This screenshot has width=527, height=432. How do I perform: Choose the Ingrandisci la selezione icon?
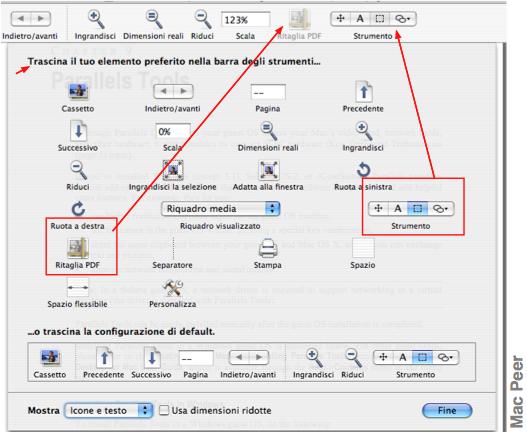pyautogui.click(x=173, y=170)
